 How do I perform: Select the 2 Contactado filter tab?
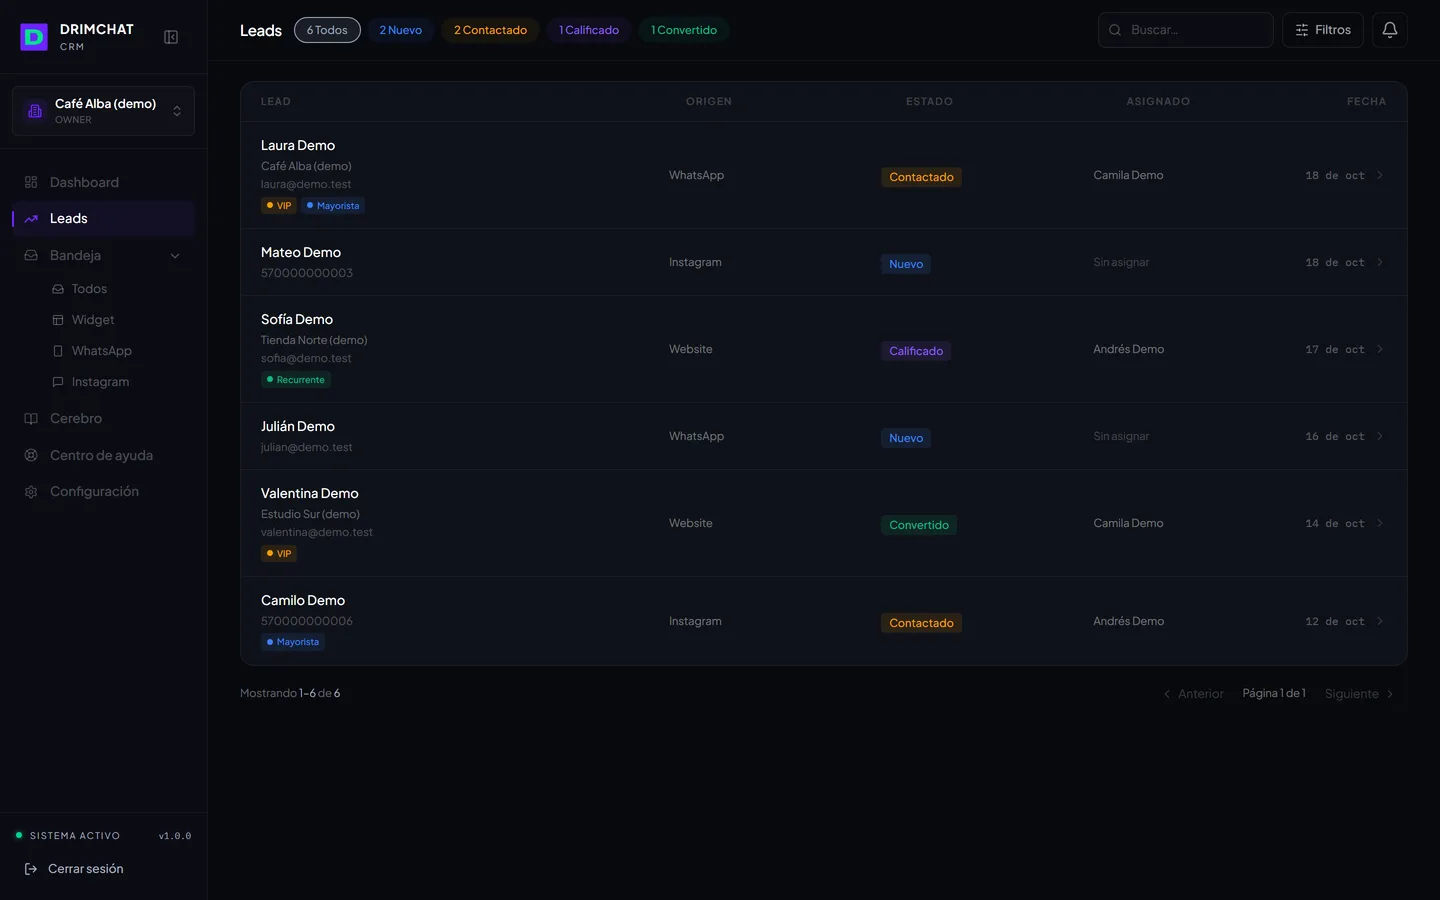coord(490,30)
